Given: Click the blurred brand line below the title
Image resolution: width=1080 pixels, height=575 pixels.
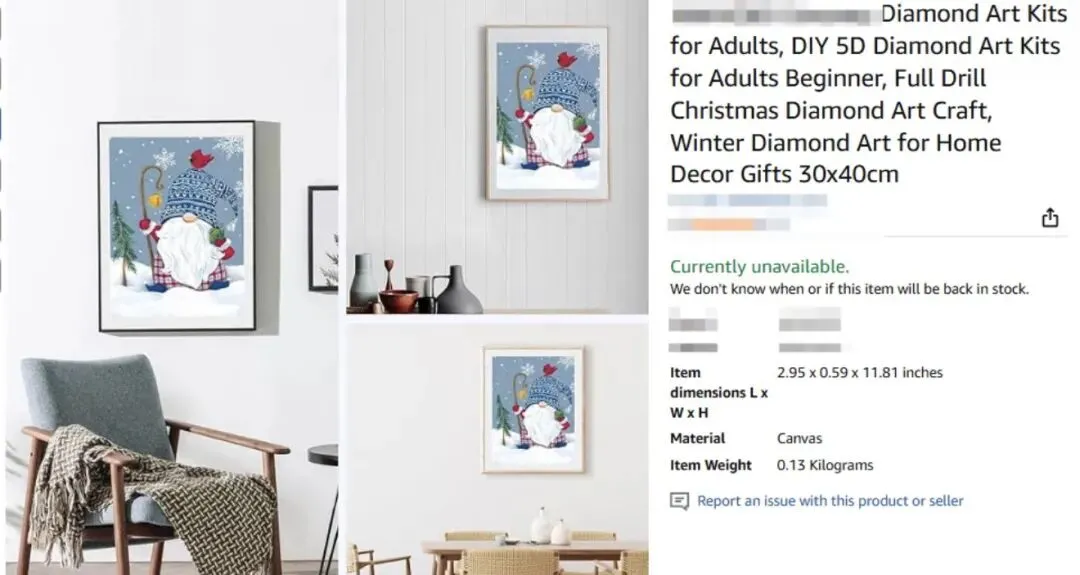Looking at the screenshot, I should click(x=747, y=200).
